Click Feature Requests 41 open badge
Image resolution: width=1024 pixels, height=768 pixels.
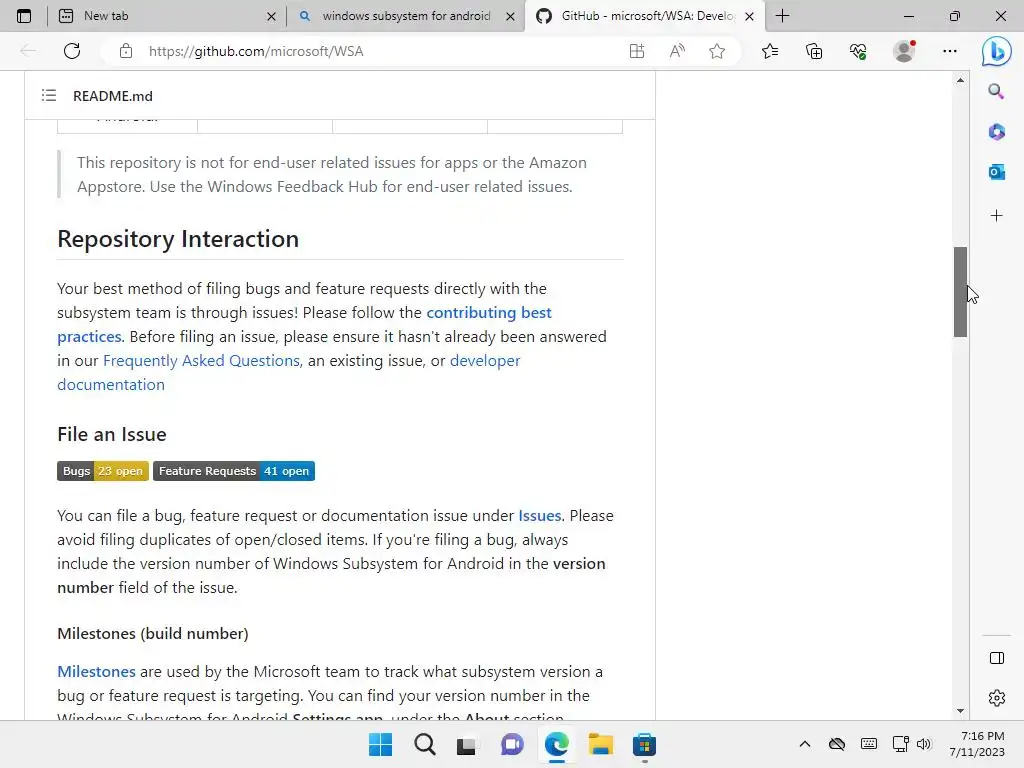click(234, 471)
